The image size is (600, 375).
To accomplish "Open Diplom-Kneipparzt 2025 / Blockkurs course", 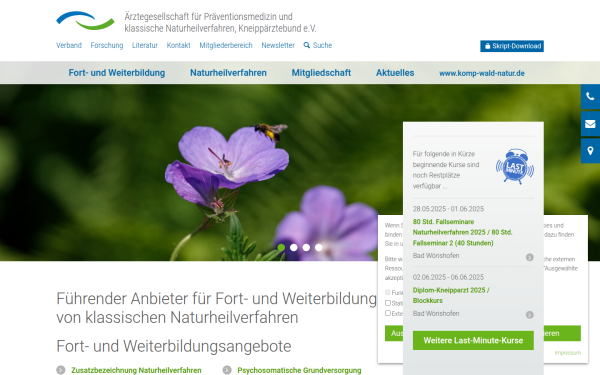I will (451, 295).
